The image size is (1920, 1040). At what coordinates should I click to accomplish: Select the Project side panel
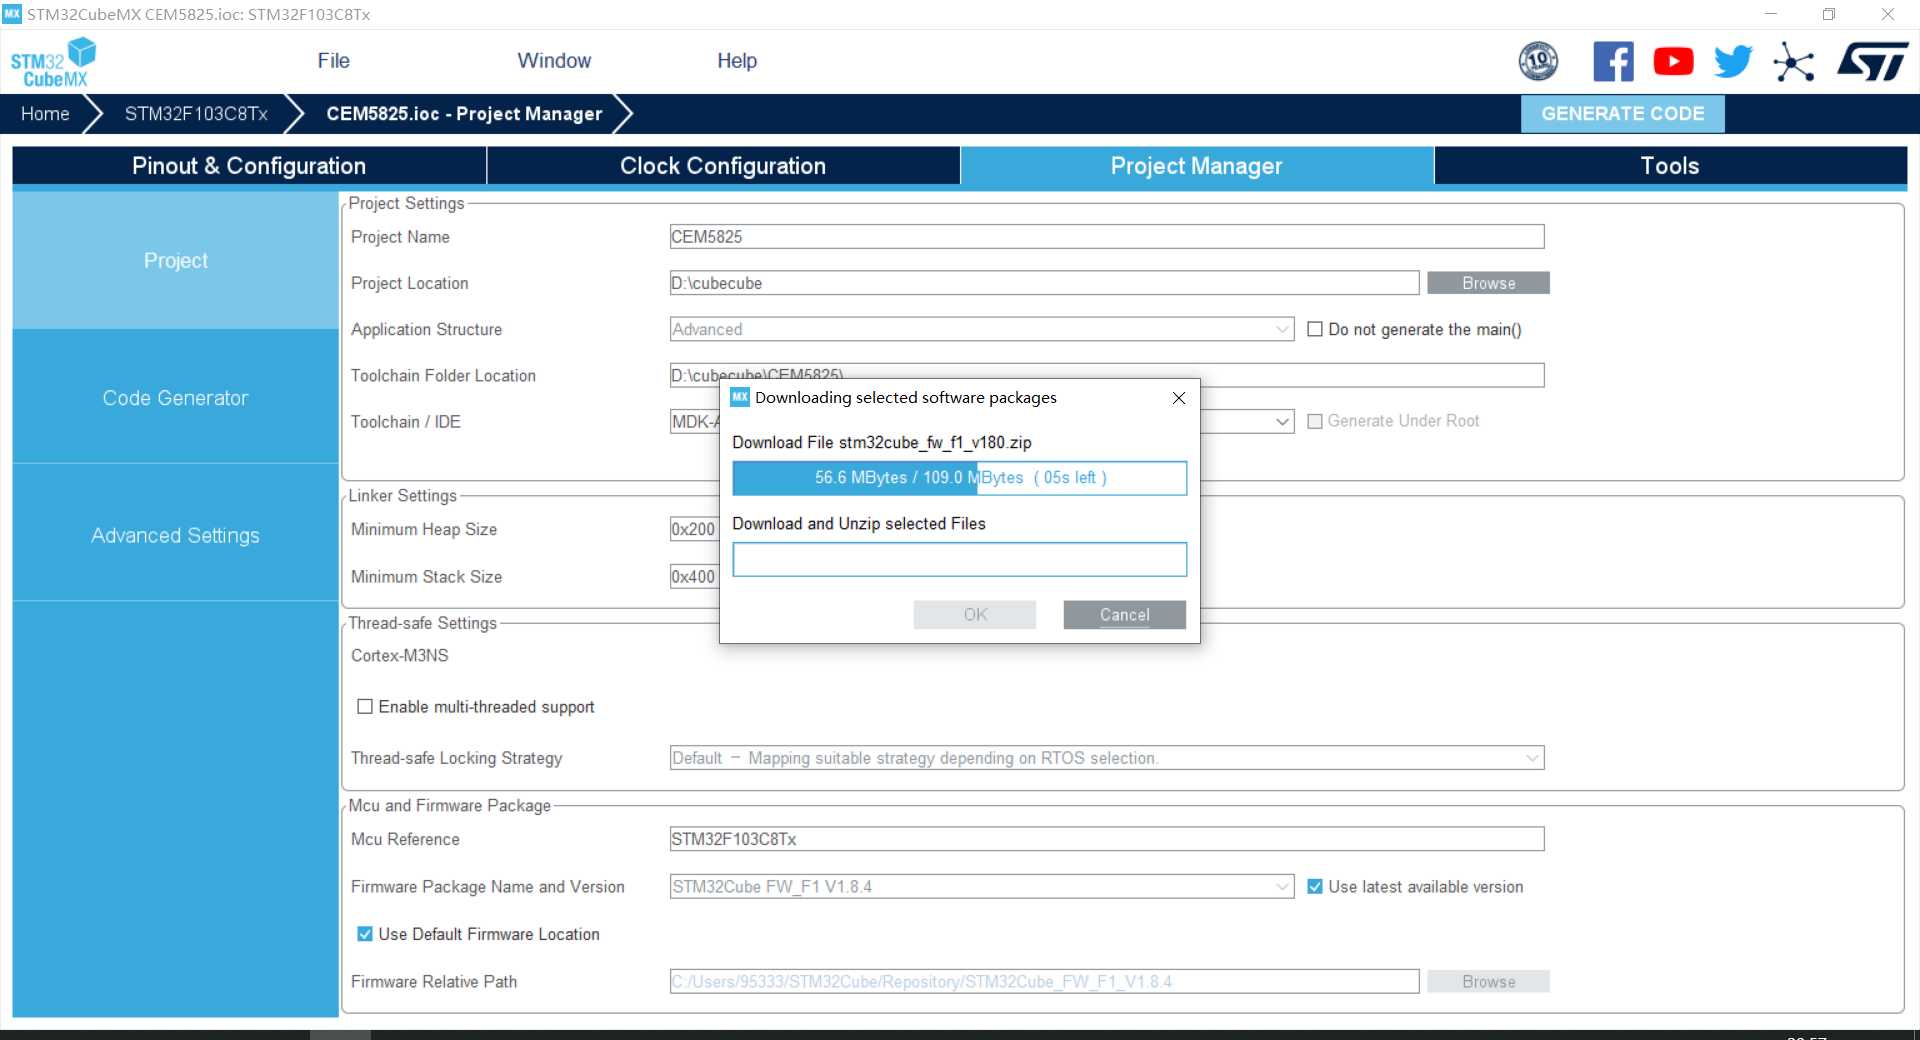click(176, 260)
